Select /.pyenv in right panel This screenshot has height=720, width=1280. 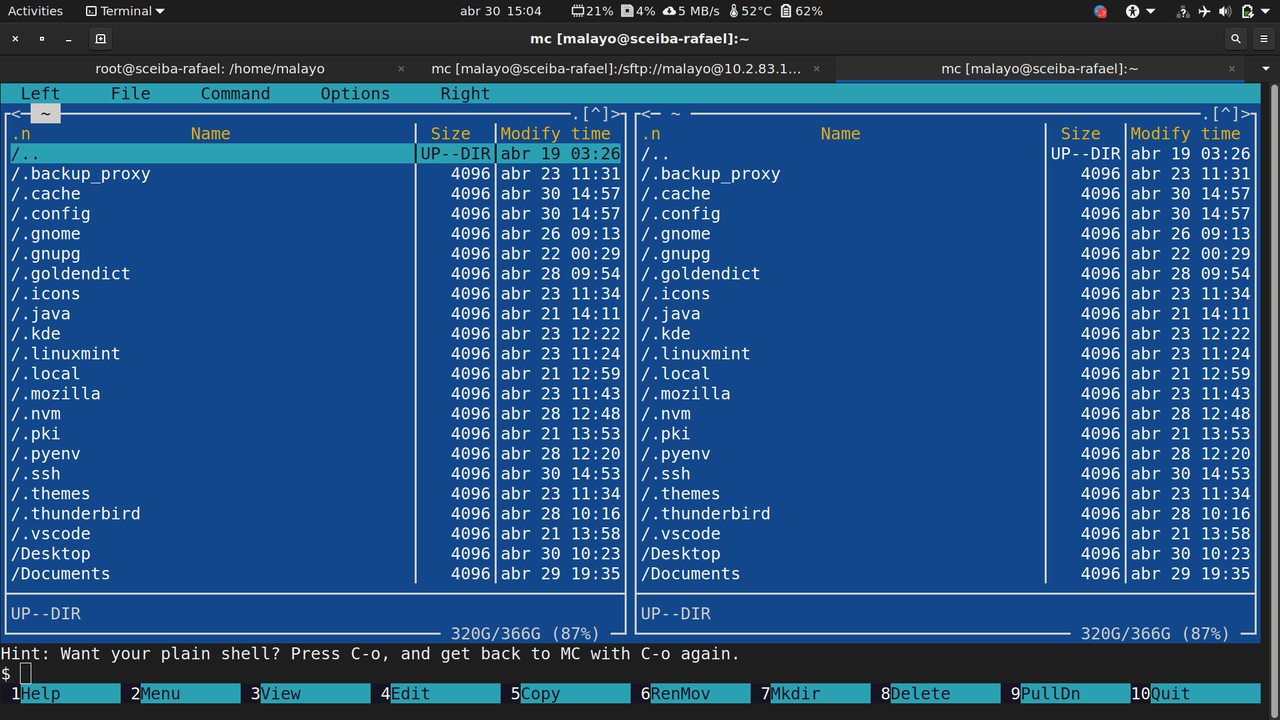(945, 454)
